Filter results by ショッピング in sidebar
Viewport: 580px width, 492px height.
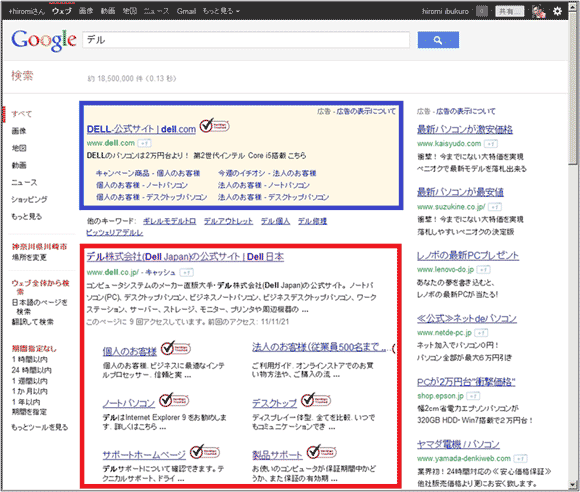click(x=29, y=199)
